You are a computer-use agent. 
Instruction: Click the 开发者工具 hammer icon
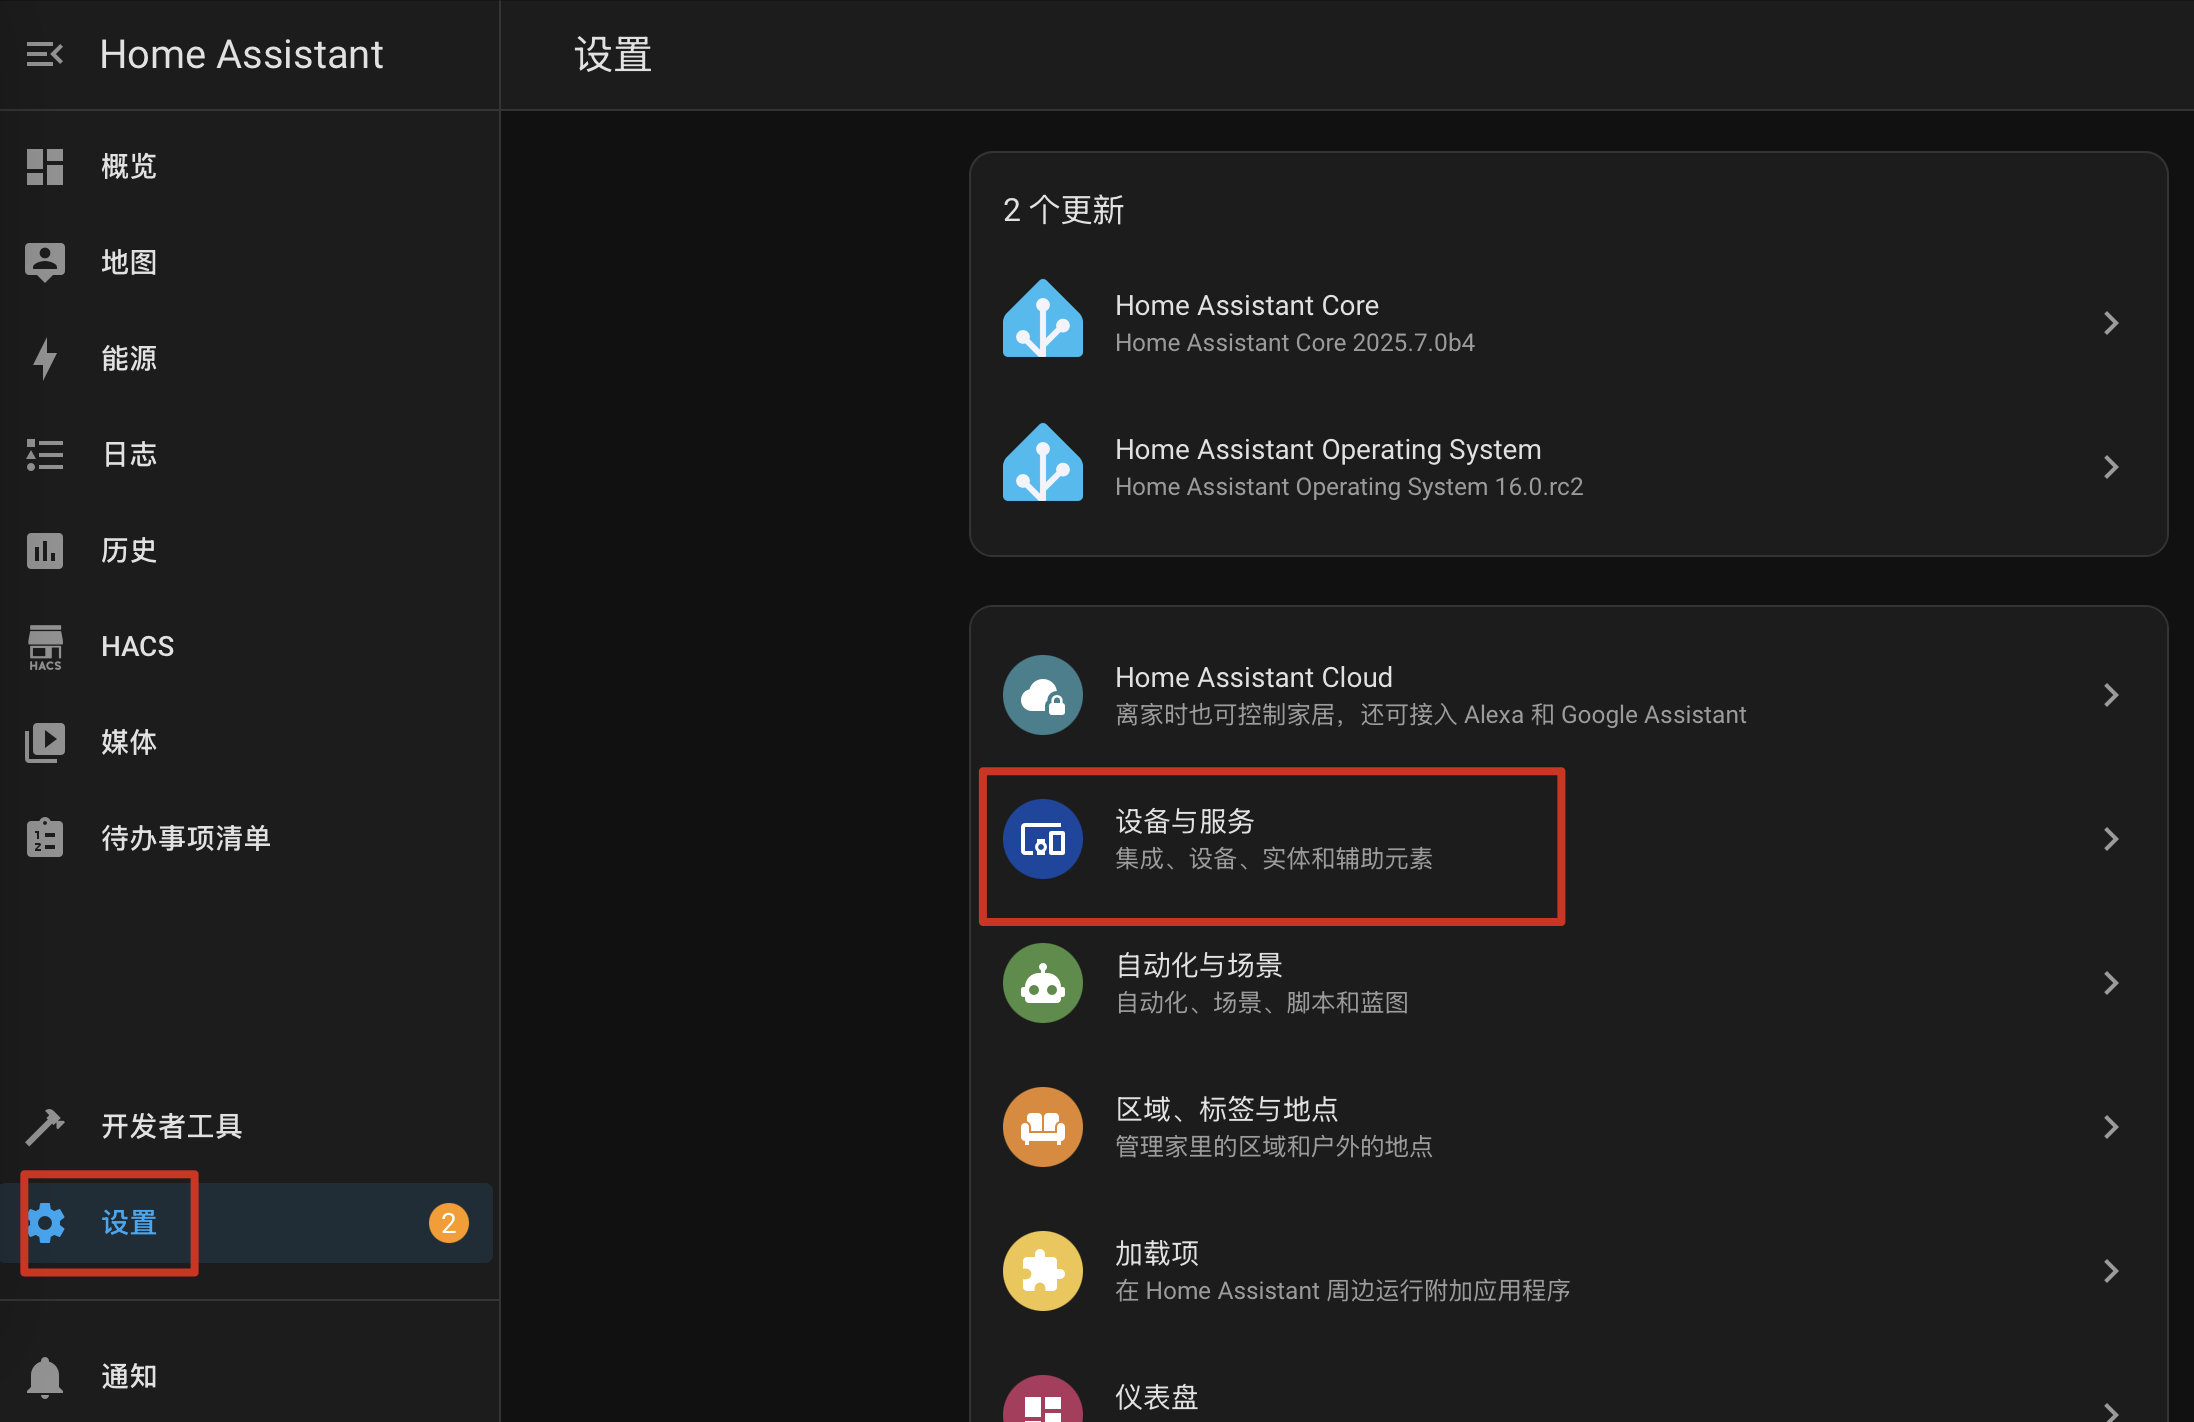click(x=45, y=1126)
